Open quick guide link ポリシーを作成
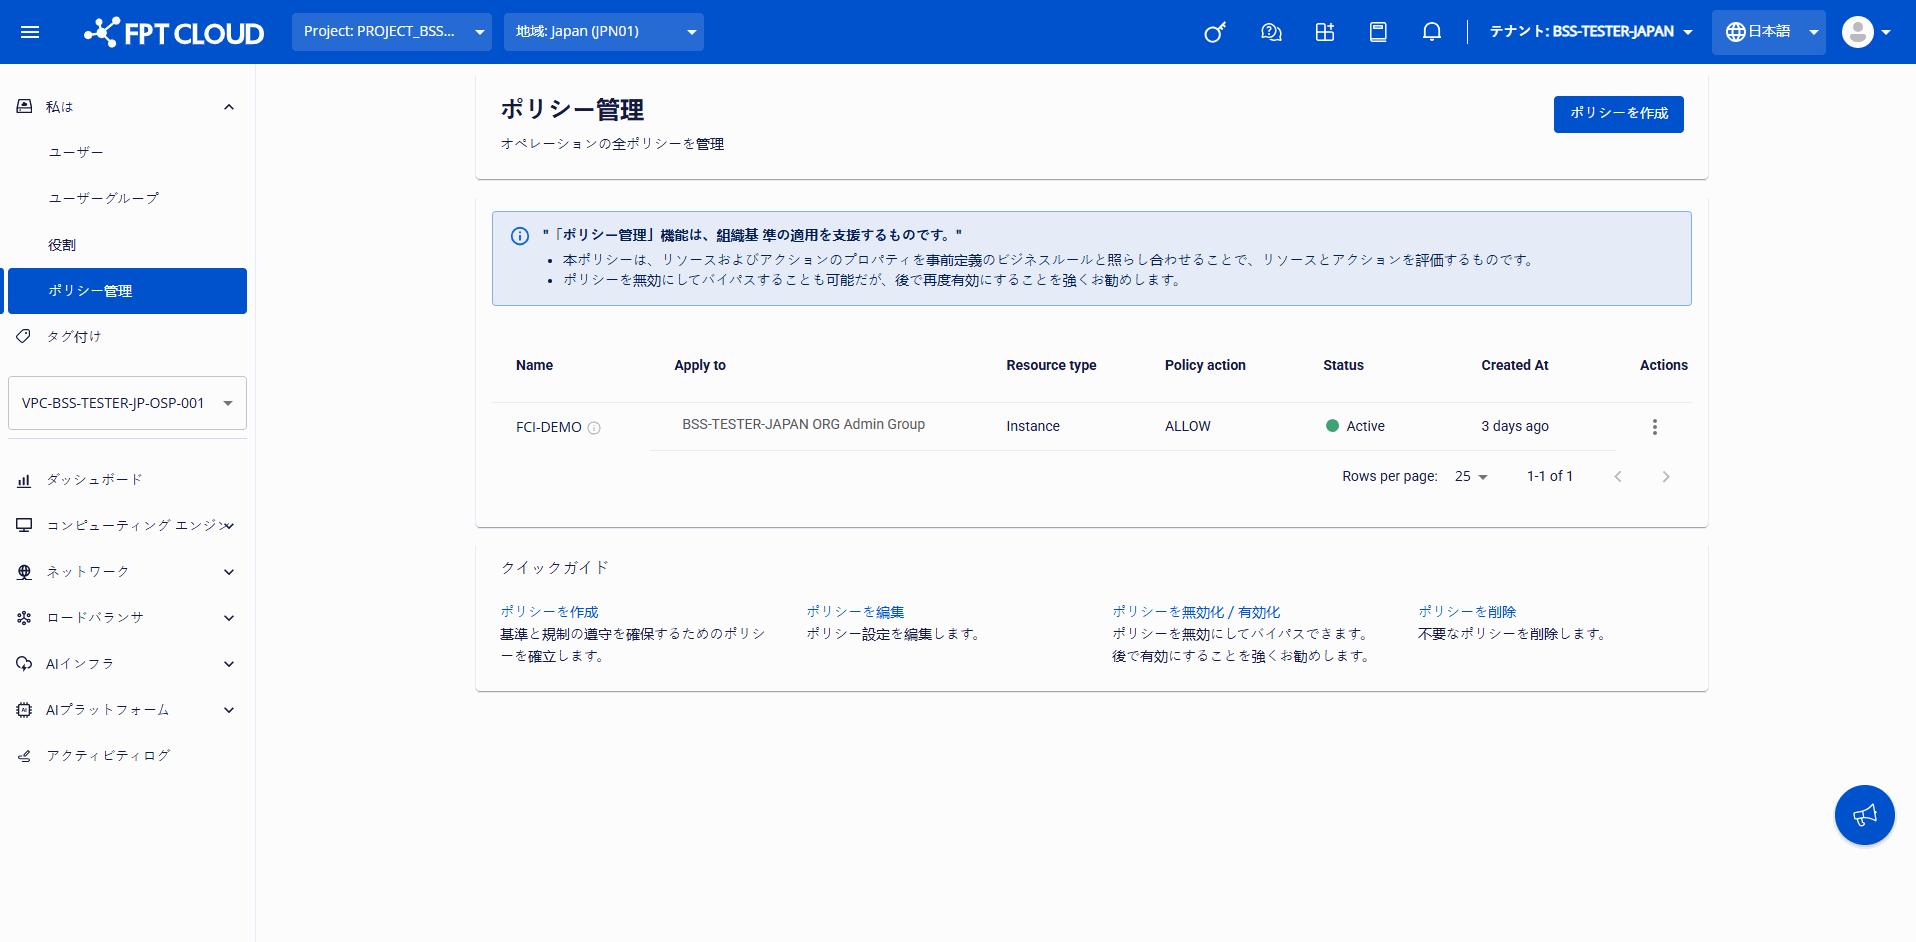Screen dimensions: 1916x942 (549, 612)
